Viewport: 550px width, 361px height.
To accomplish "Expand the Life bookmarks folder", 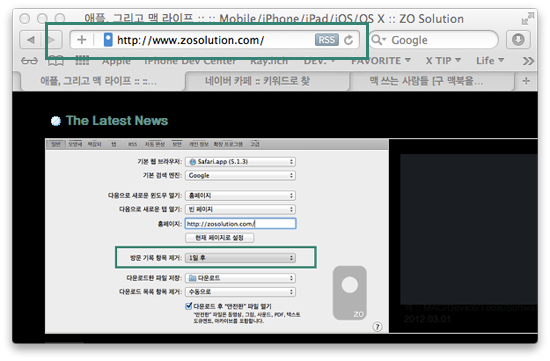I will click(490, 61).
